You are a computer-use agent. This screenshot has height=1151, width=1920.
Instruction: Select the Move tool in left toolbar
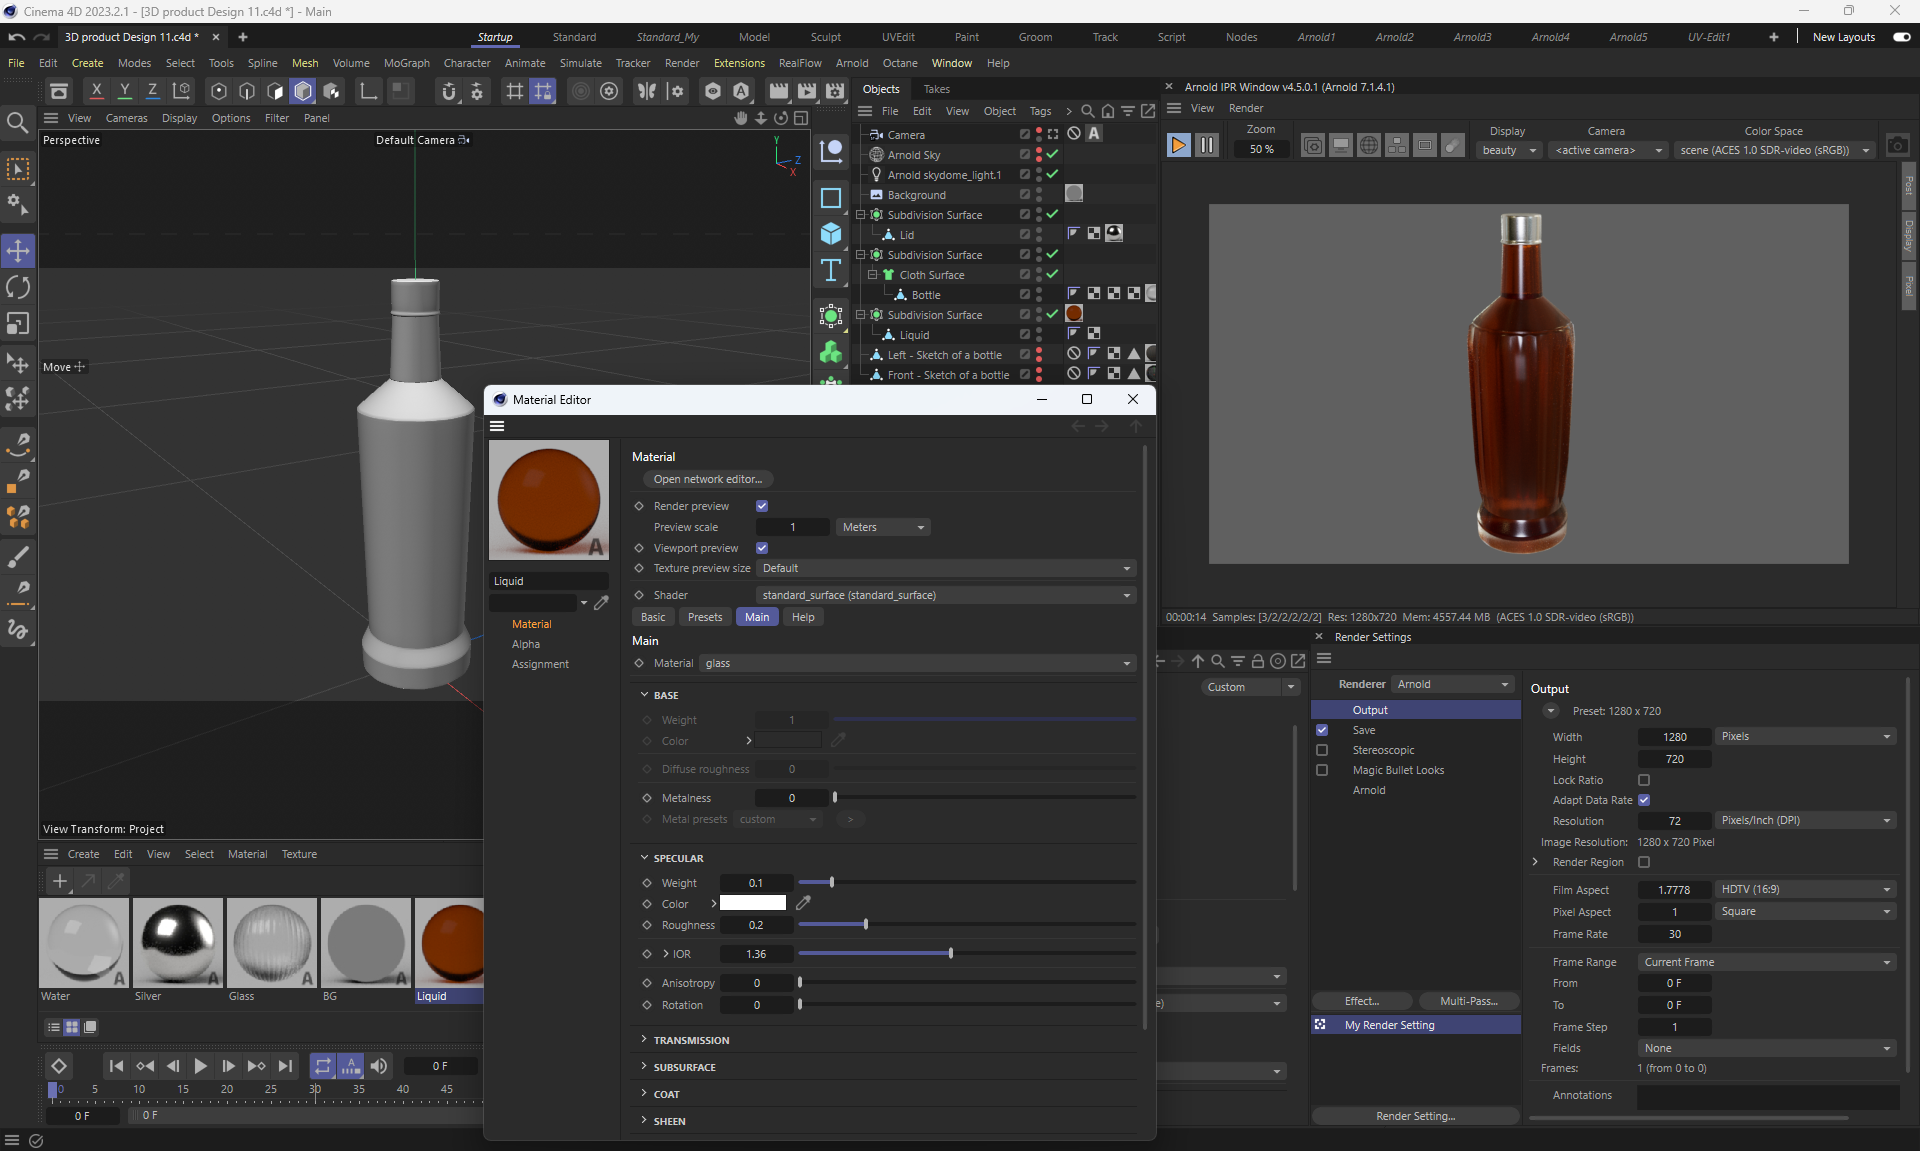pos(18,250)
